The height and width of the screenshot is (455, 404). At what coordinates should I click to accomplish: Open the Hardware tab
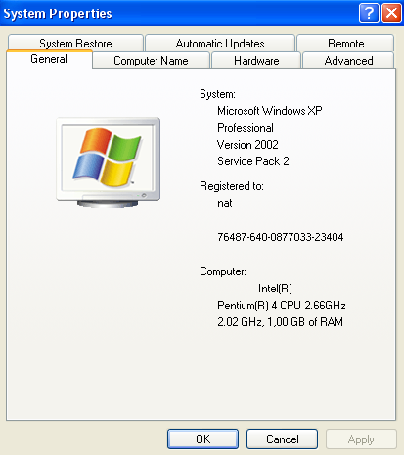[256, 61]
